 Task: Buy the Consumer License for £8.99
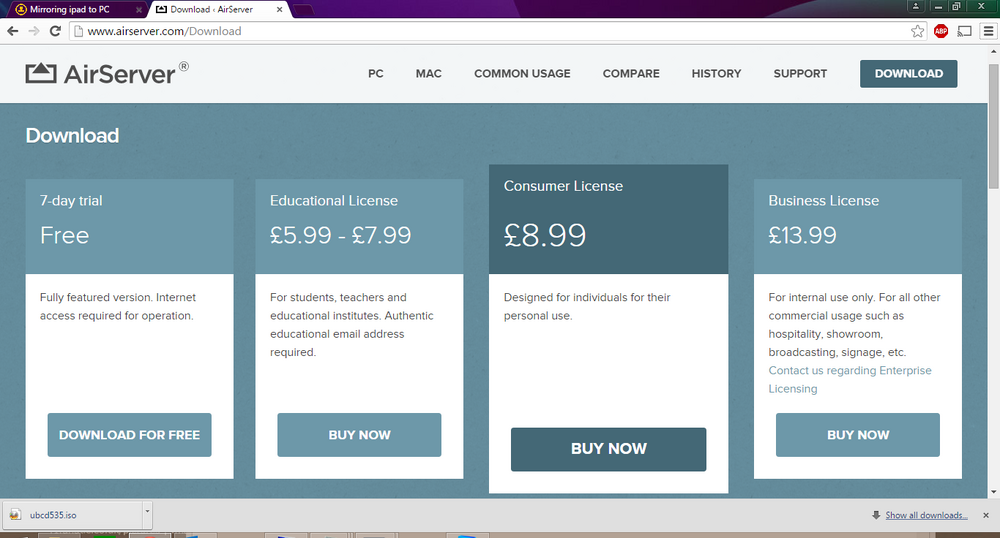(608, 449)
